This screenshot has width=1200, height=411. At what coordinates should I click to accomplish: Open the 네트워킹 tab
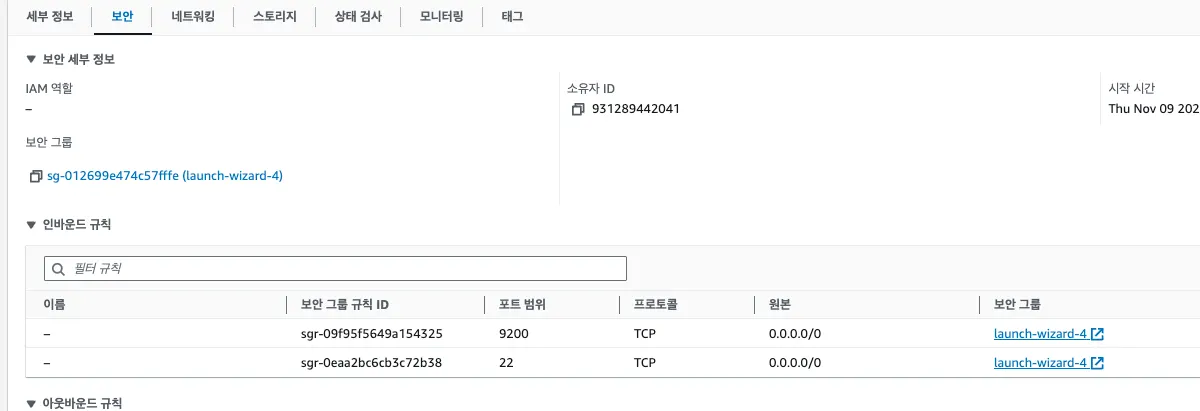194,17
